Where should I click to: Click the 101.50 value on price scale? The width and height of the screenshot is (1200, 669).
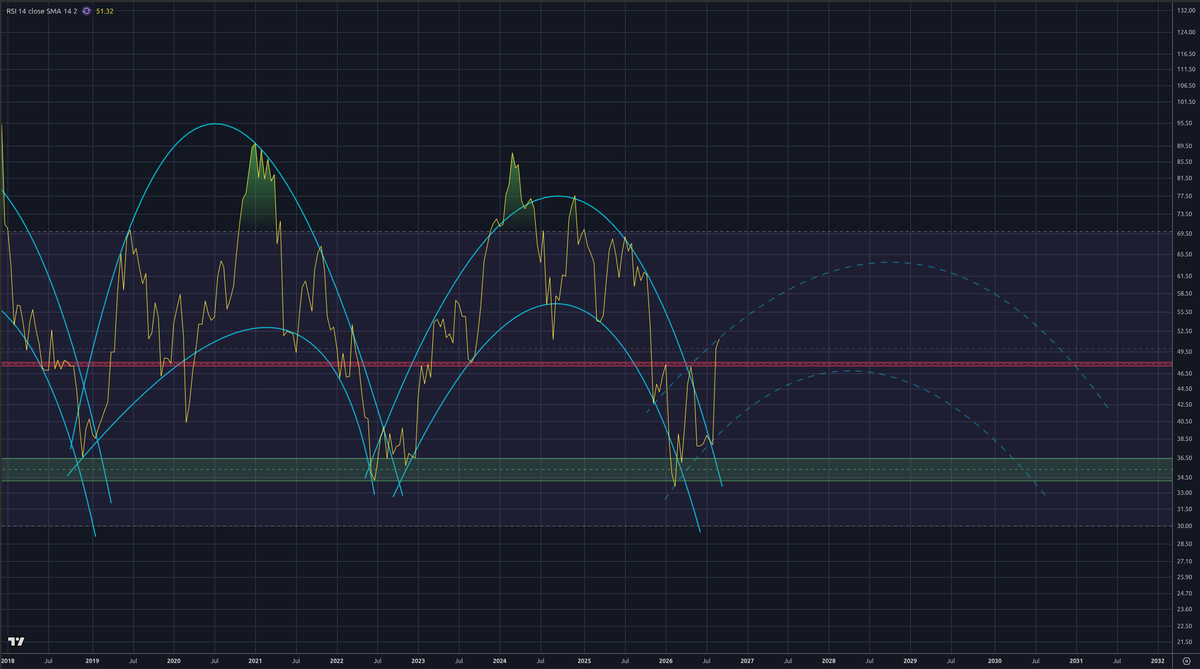click(1186, 101)
